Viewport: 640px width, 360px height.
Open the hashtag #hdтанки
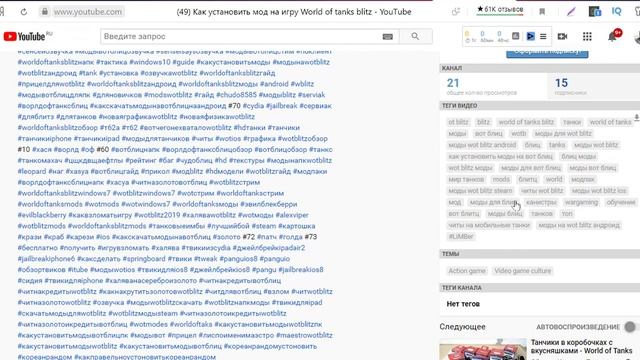pos(249,128)
